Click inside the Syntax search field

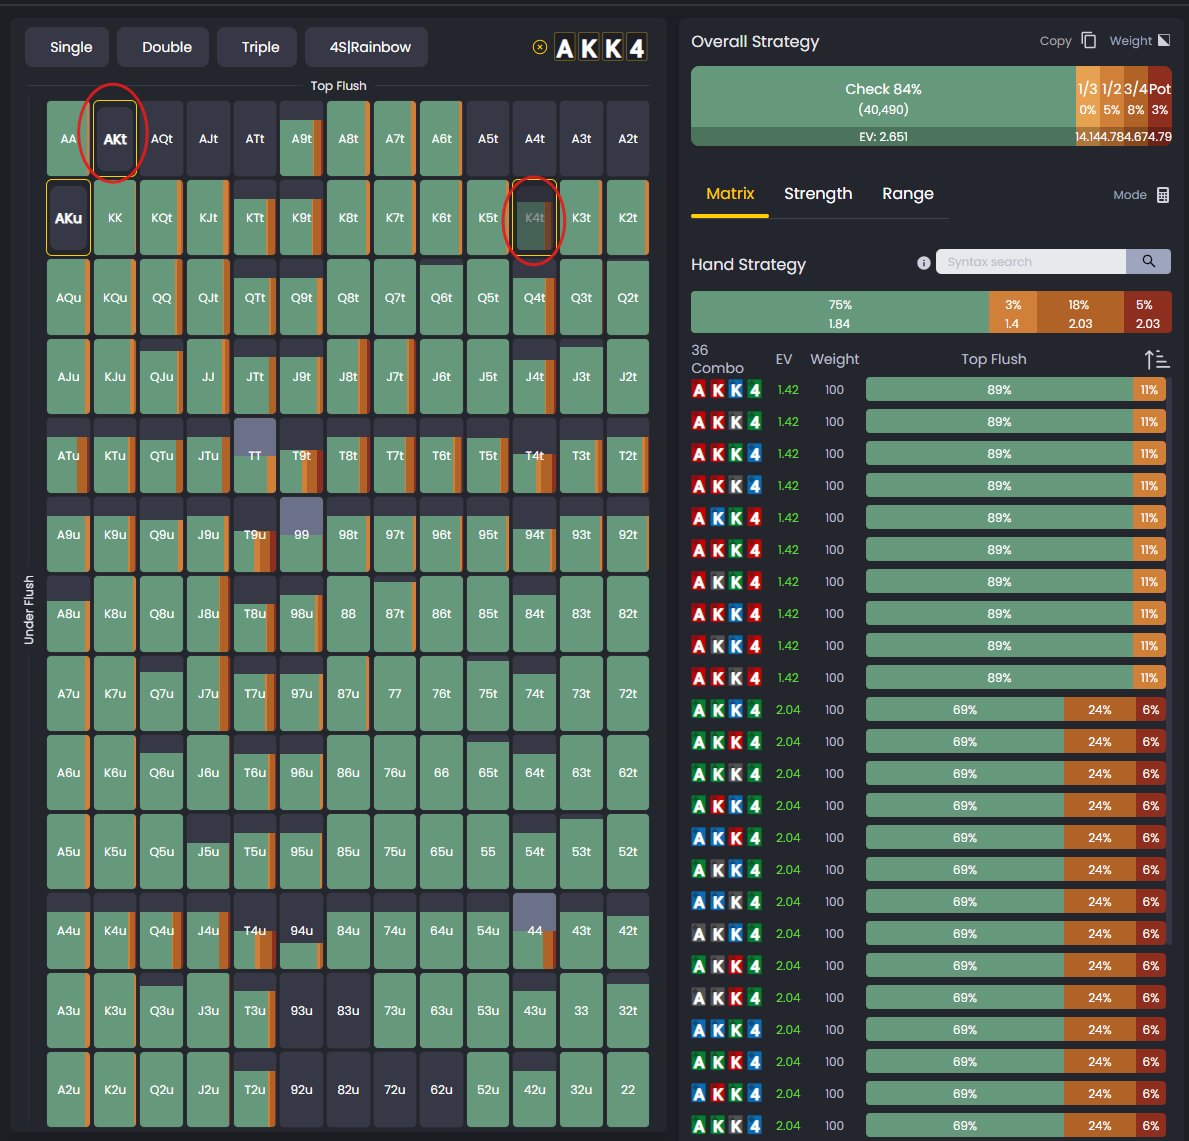1030,261
